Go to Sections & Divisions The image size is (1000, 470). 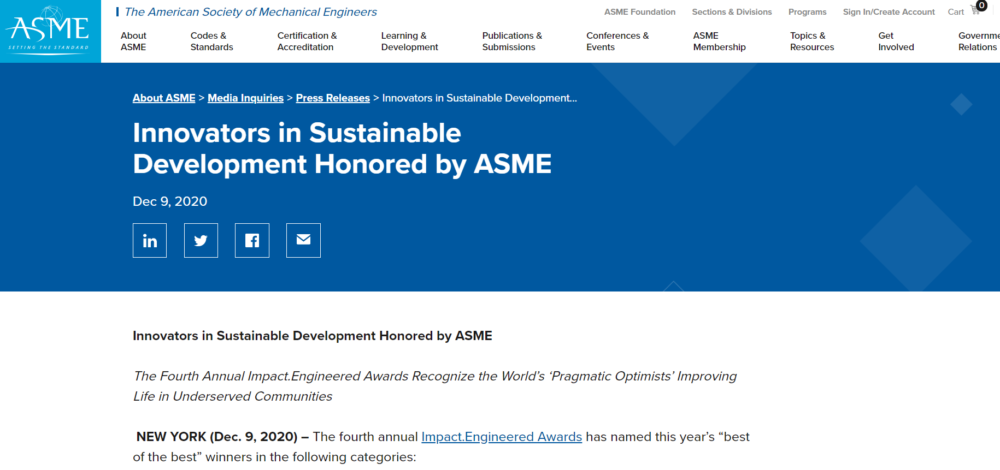click(732, 12)
